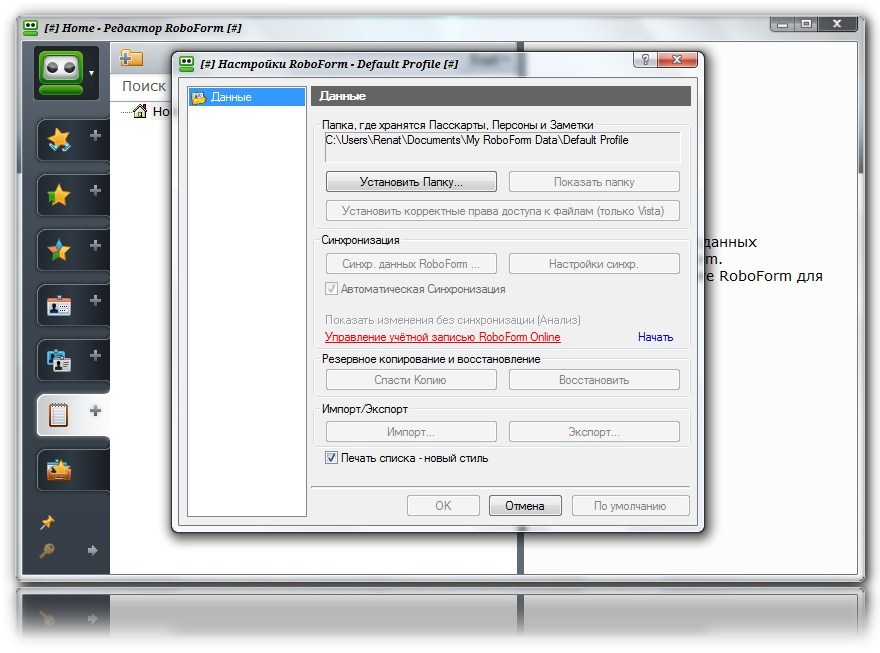
Task: Click the Импорт button
Action: pyautogui.click(x=411, y=432)
